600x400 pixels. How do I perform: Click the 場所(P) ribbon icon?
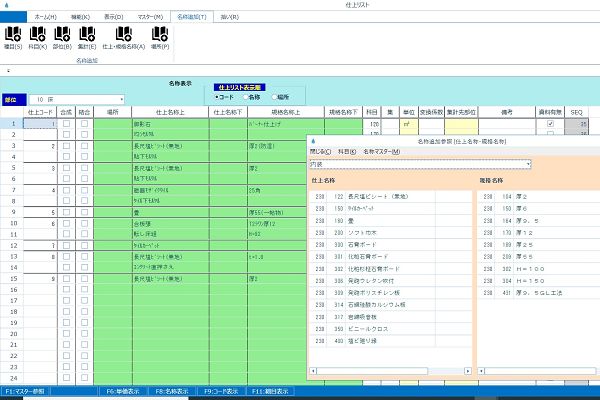[160, 38]
